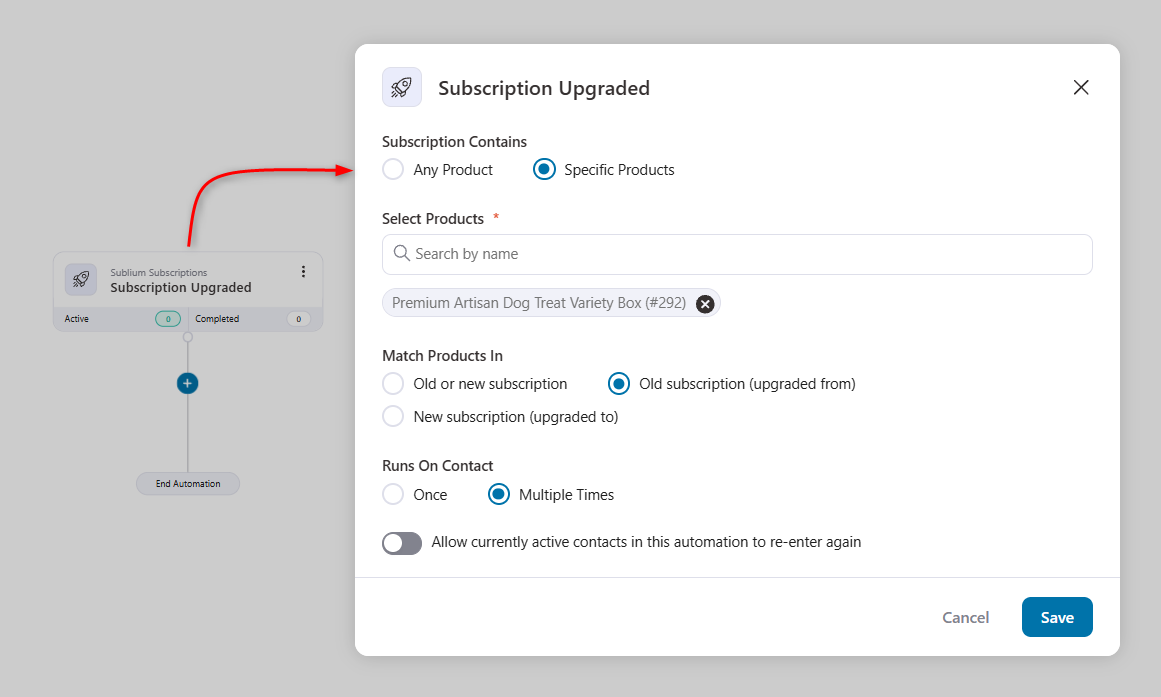This screenshot has height=697, width=1161.
Task: Choose Old subscription (upgraded from) option
Action: (619, 384)
